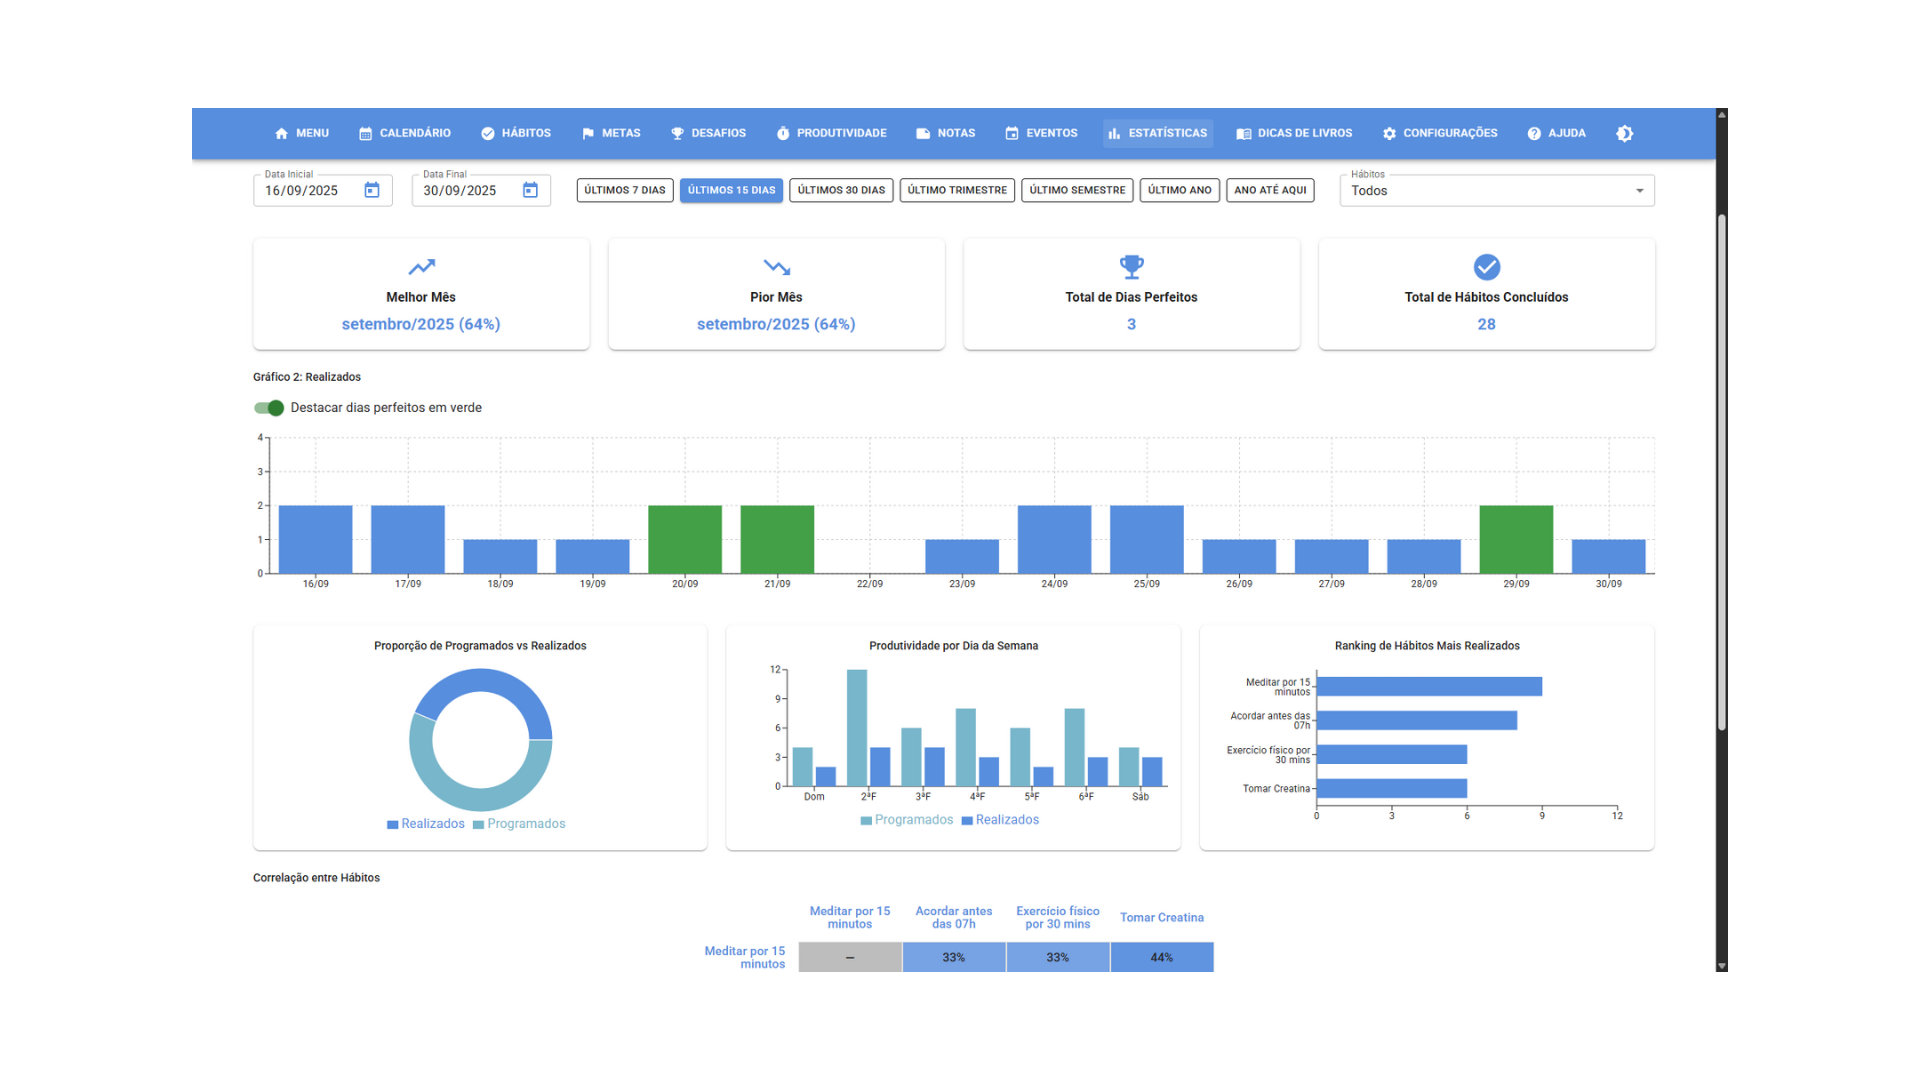Click the Melhor Mês trending-up icon
Screen dimensions: 1920x1080
click(421, 267)
